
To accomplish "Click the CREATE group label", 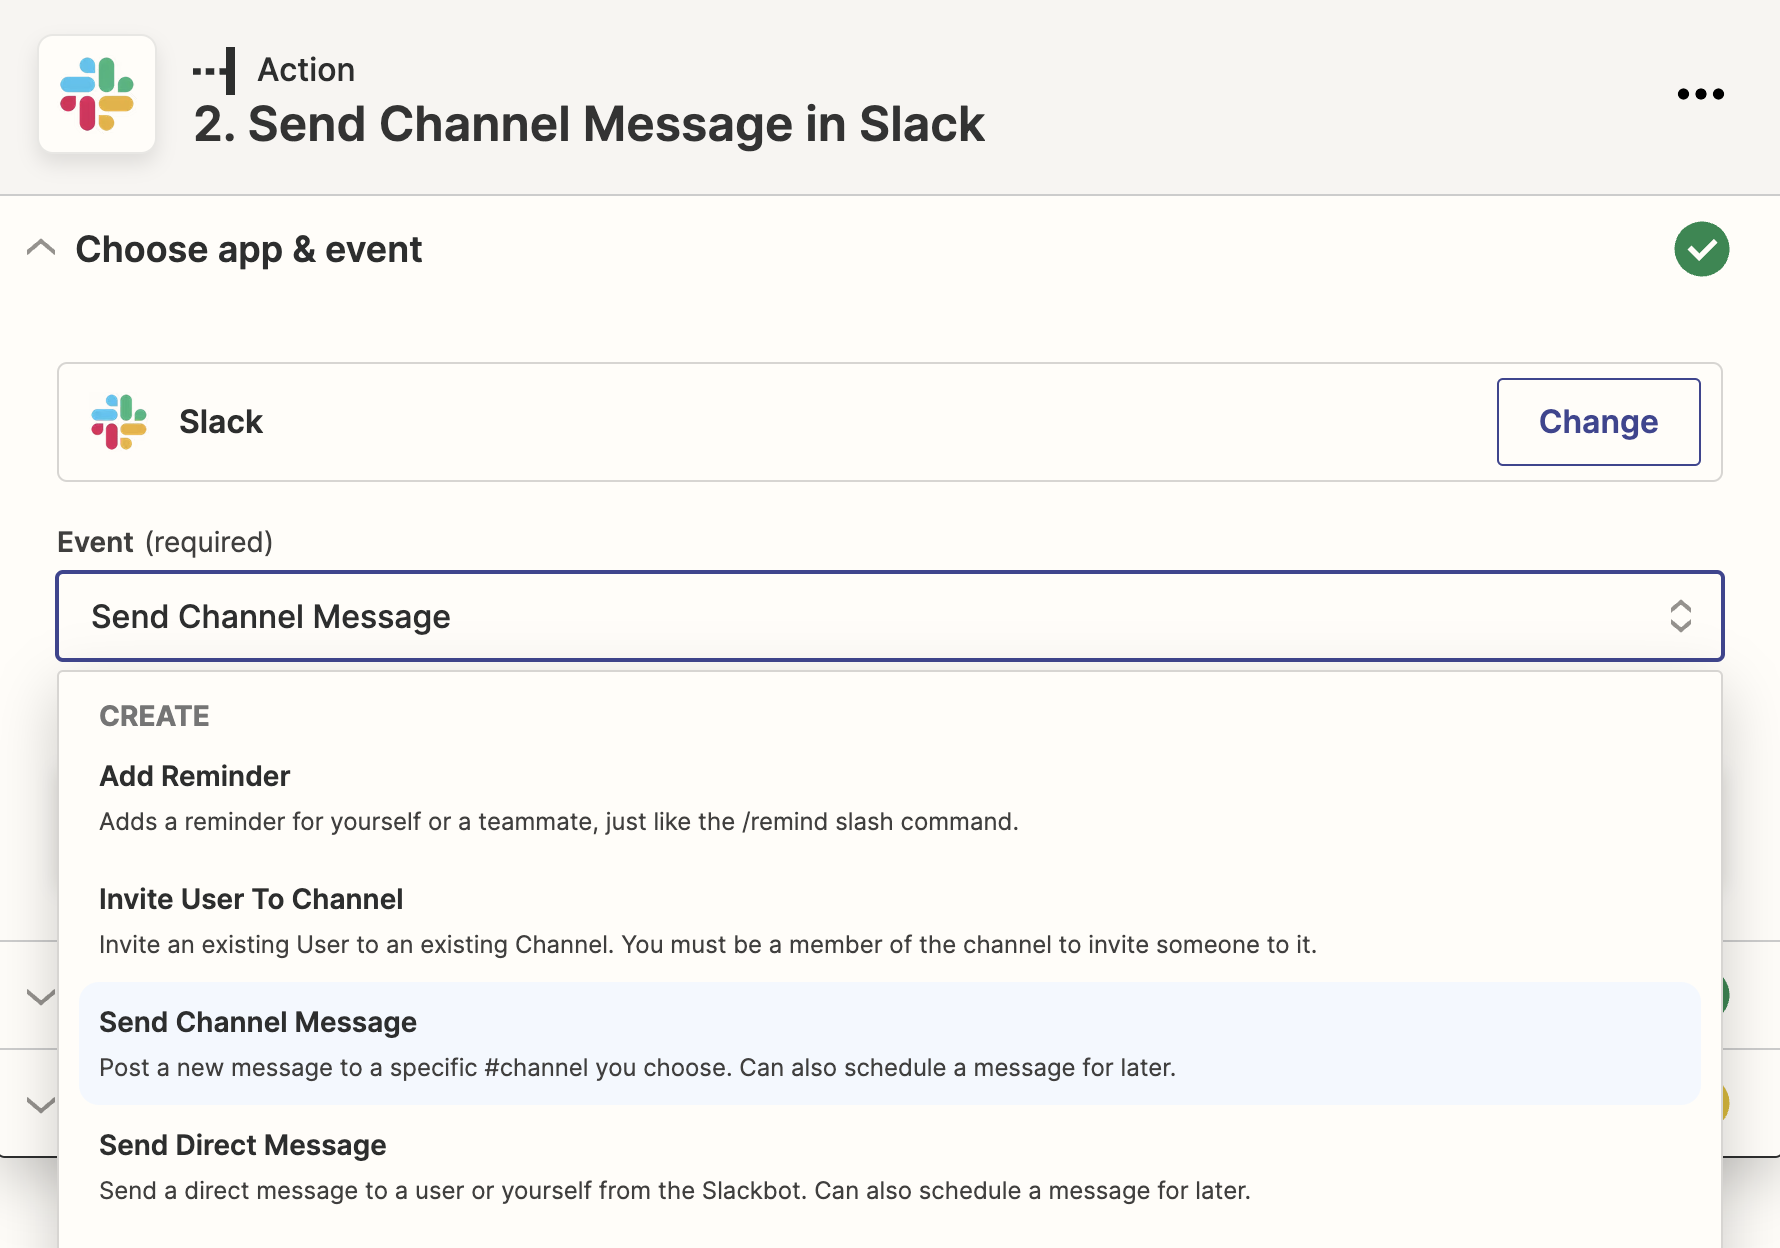I will [155, 716].
